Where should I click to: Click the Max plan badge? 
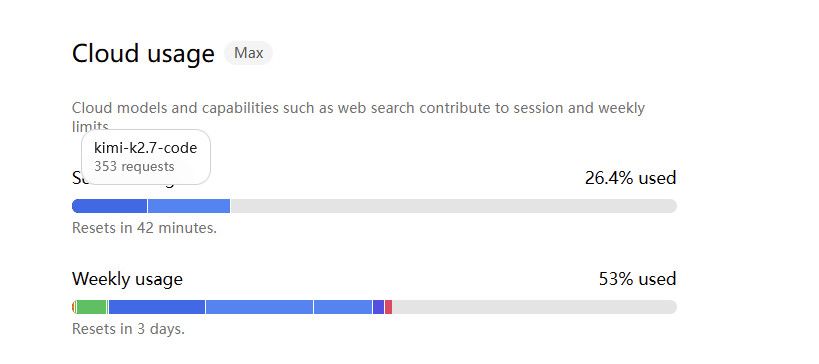[249, 53]
